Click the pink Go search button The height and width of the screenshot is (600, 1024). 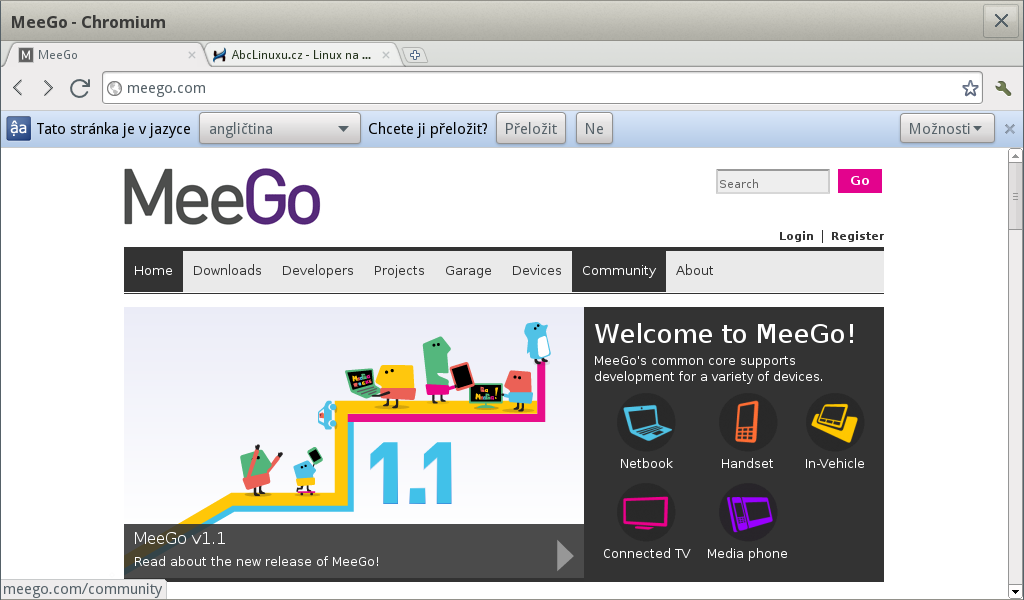click(x=859, y=181)
